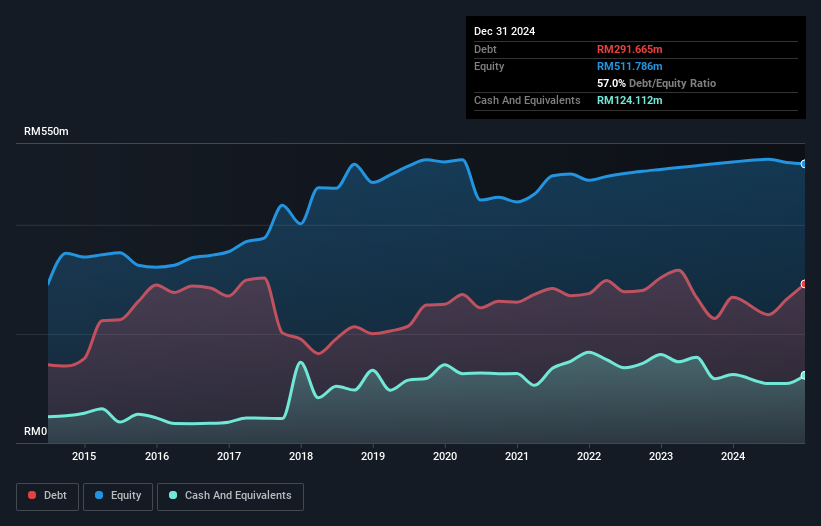Click the 2015 x-axis label
The height and width of the screenshot is (526, 821).
pyautogui.click(x=84, y=456)
